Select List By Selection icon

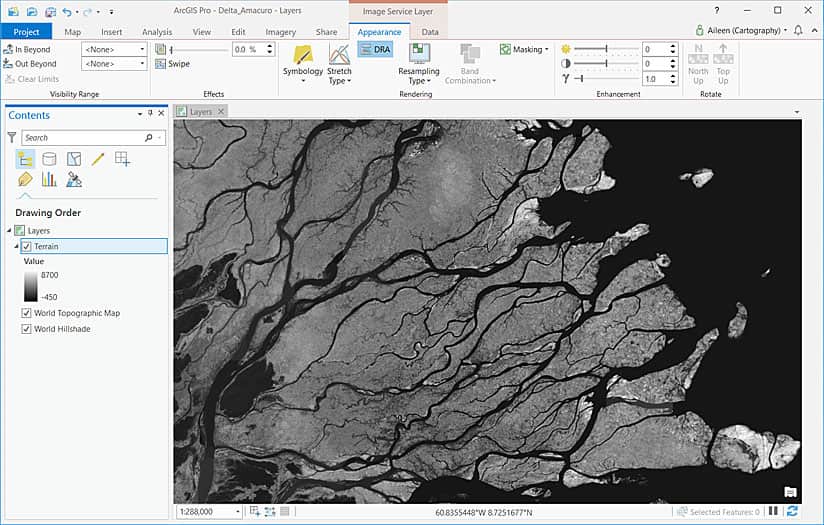coord(74,159)
